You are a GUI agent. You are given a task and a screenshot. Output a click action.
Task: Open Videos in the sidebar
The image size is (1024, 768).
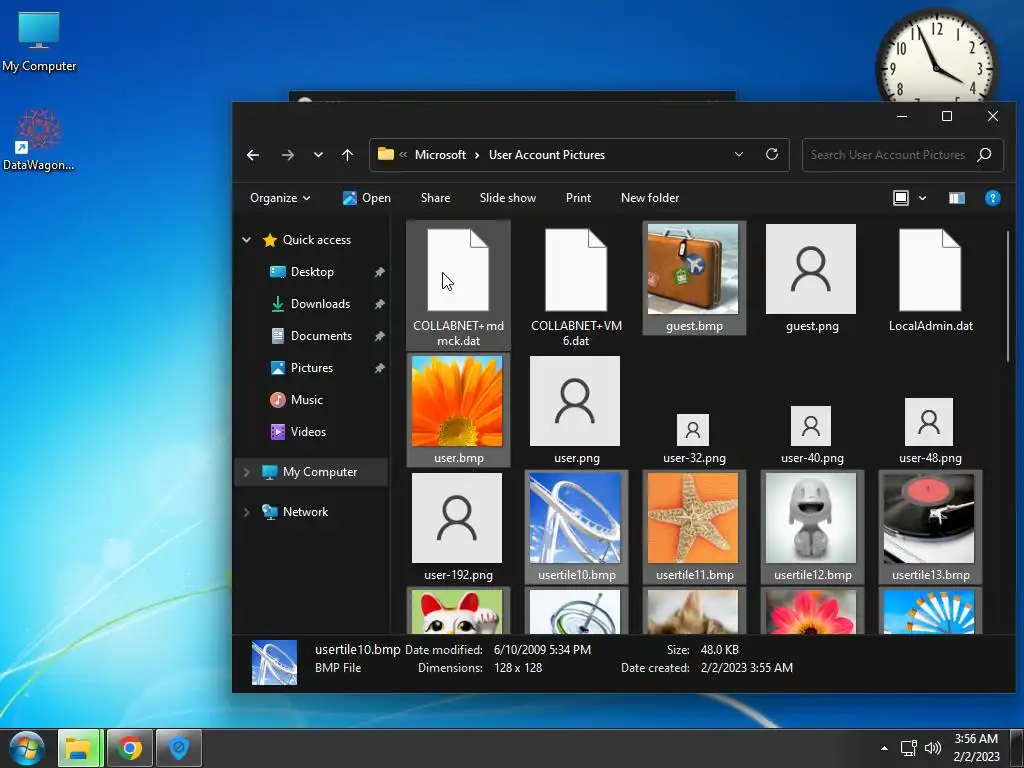click(308, 432)
